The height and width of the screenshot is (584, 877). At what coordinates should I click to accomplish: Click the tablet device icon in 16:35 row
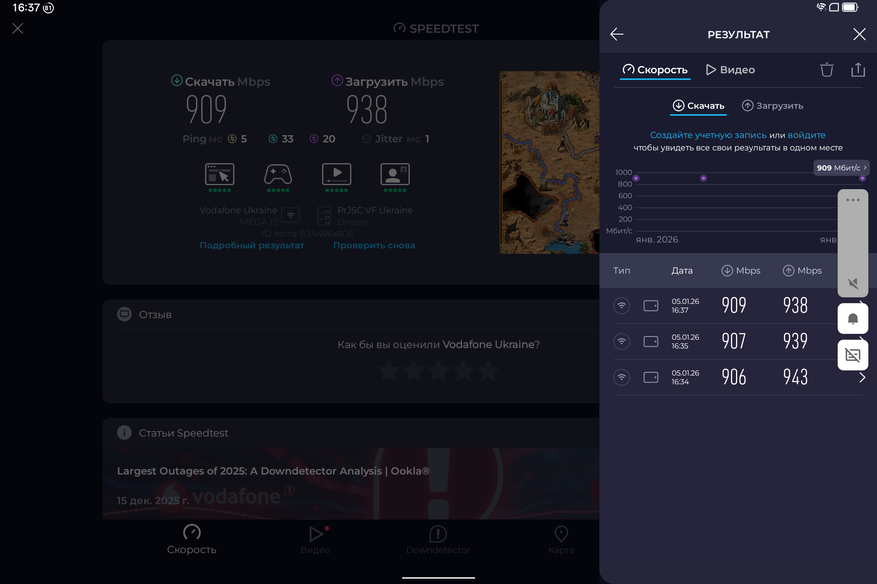coord(651,342)
